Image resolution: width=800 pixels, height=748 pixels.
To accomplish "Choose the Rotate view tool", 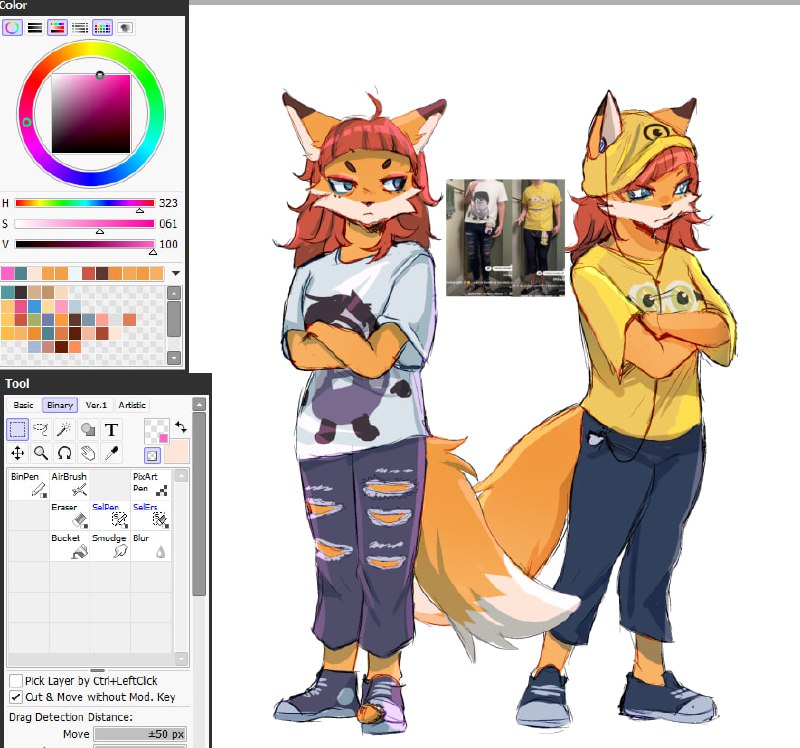I will [x=64, y=453].
